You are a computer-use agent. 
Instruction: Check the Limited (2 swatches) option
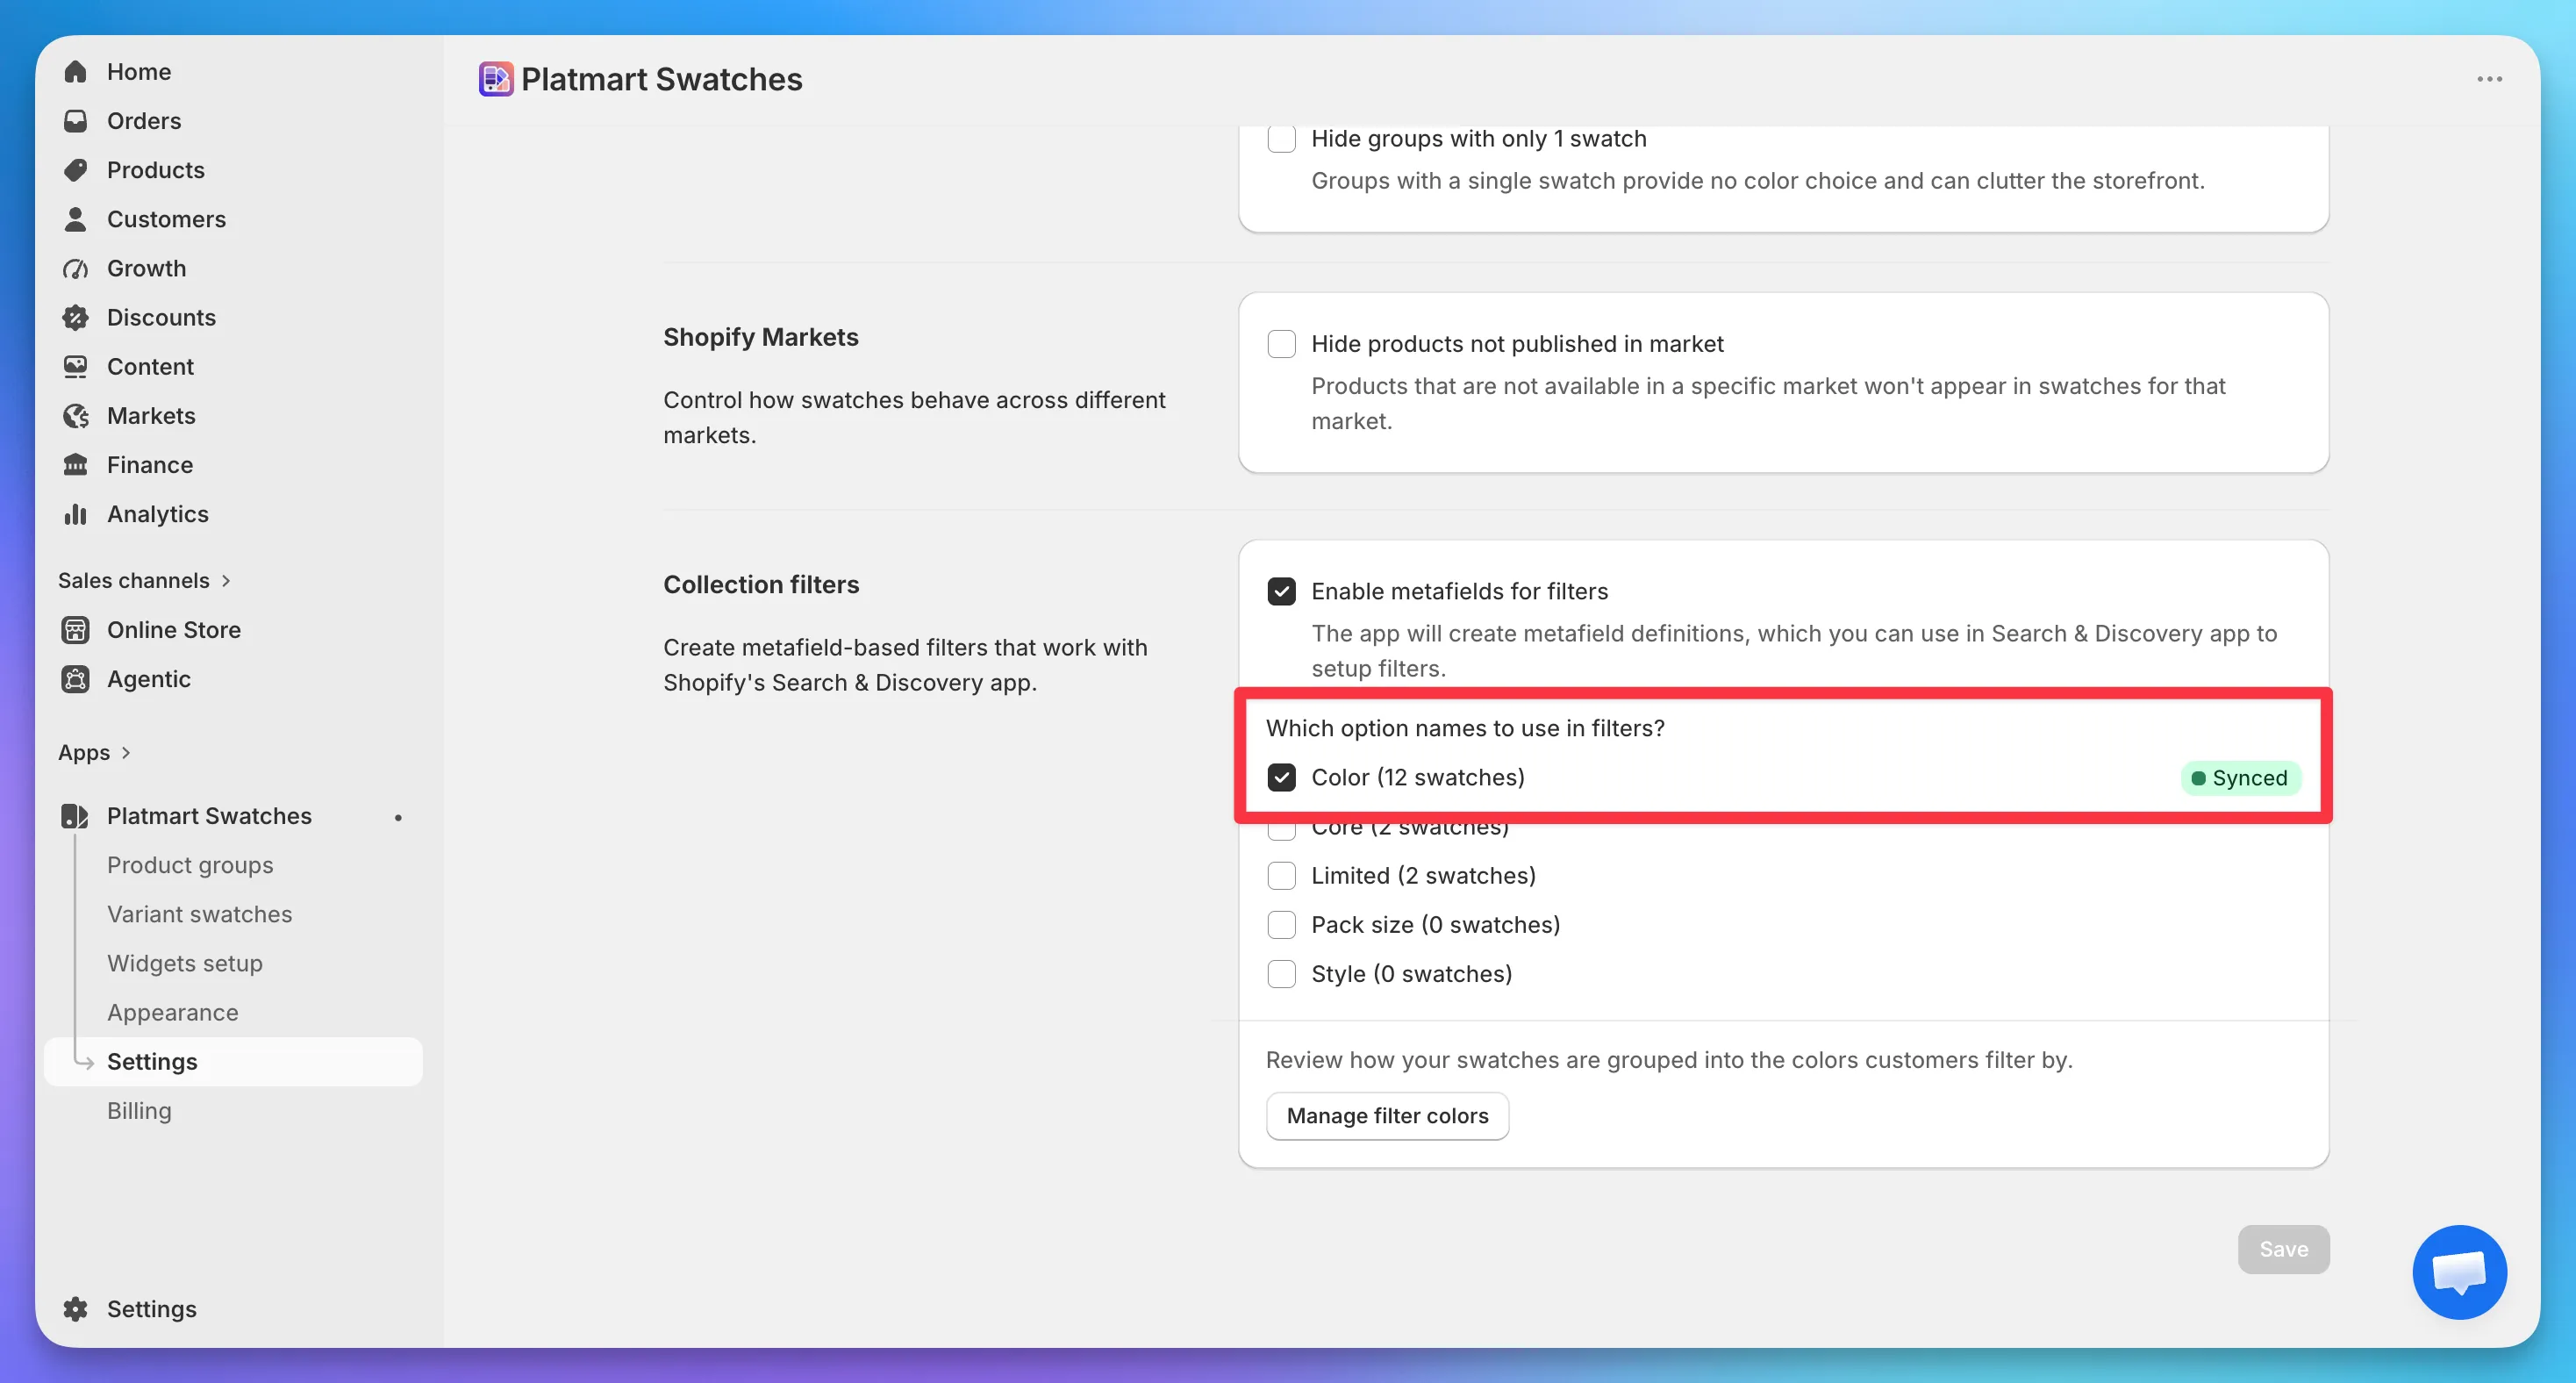click(x=1281, y=875)
